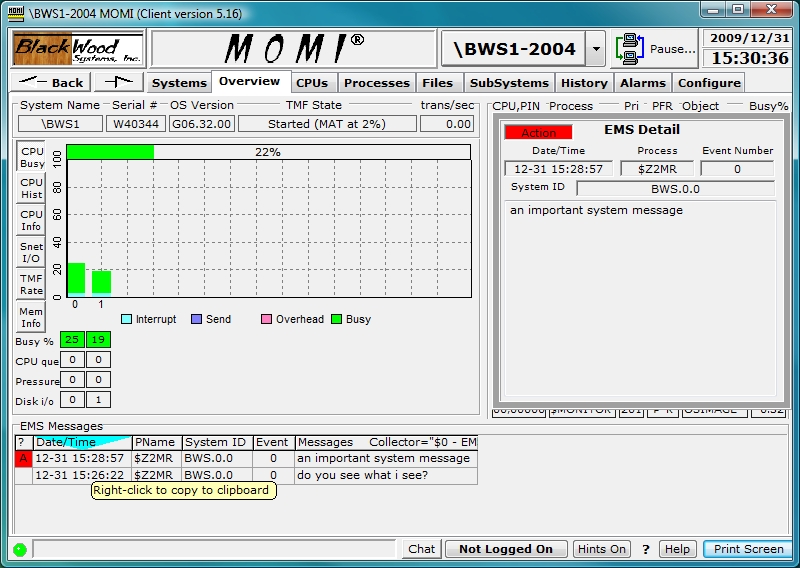The height and width of the screenshot is (568, 800).
Task: Click the TMF State field
Action: (327, 124)
